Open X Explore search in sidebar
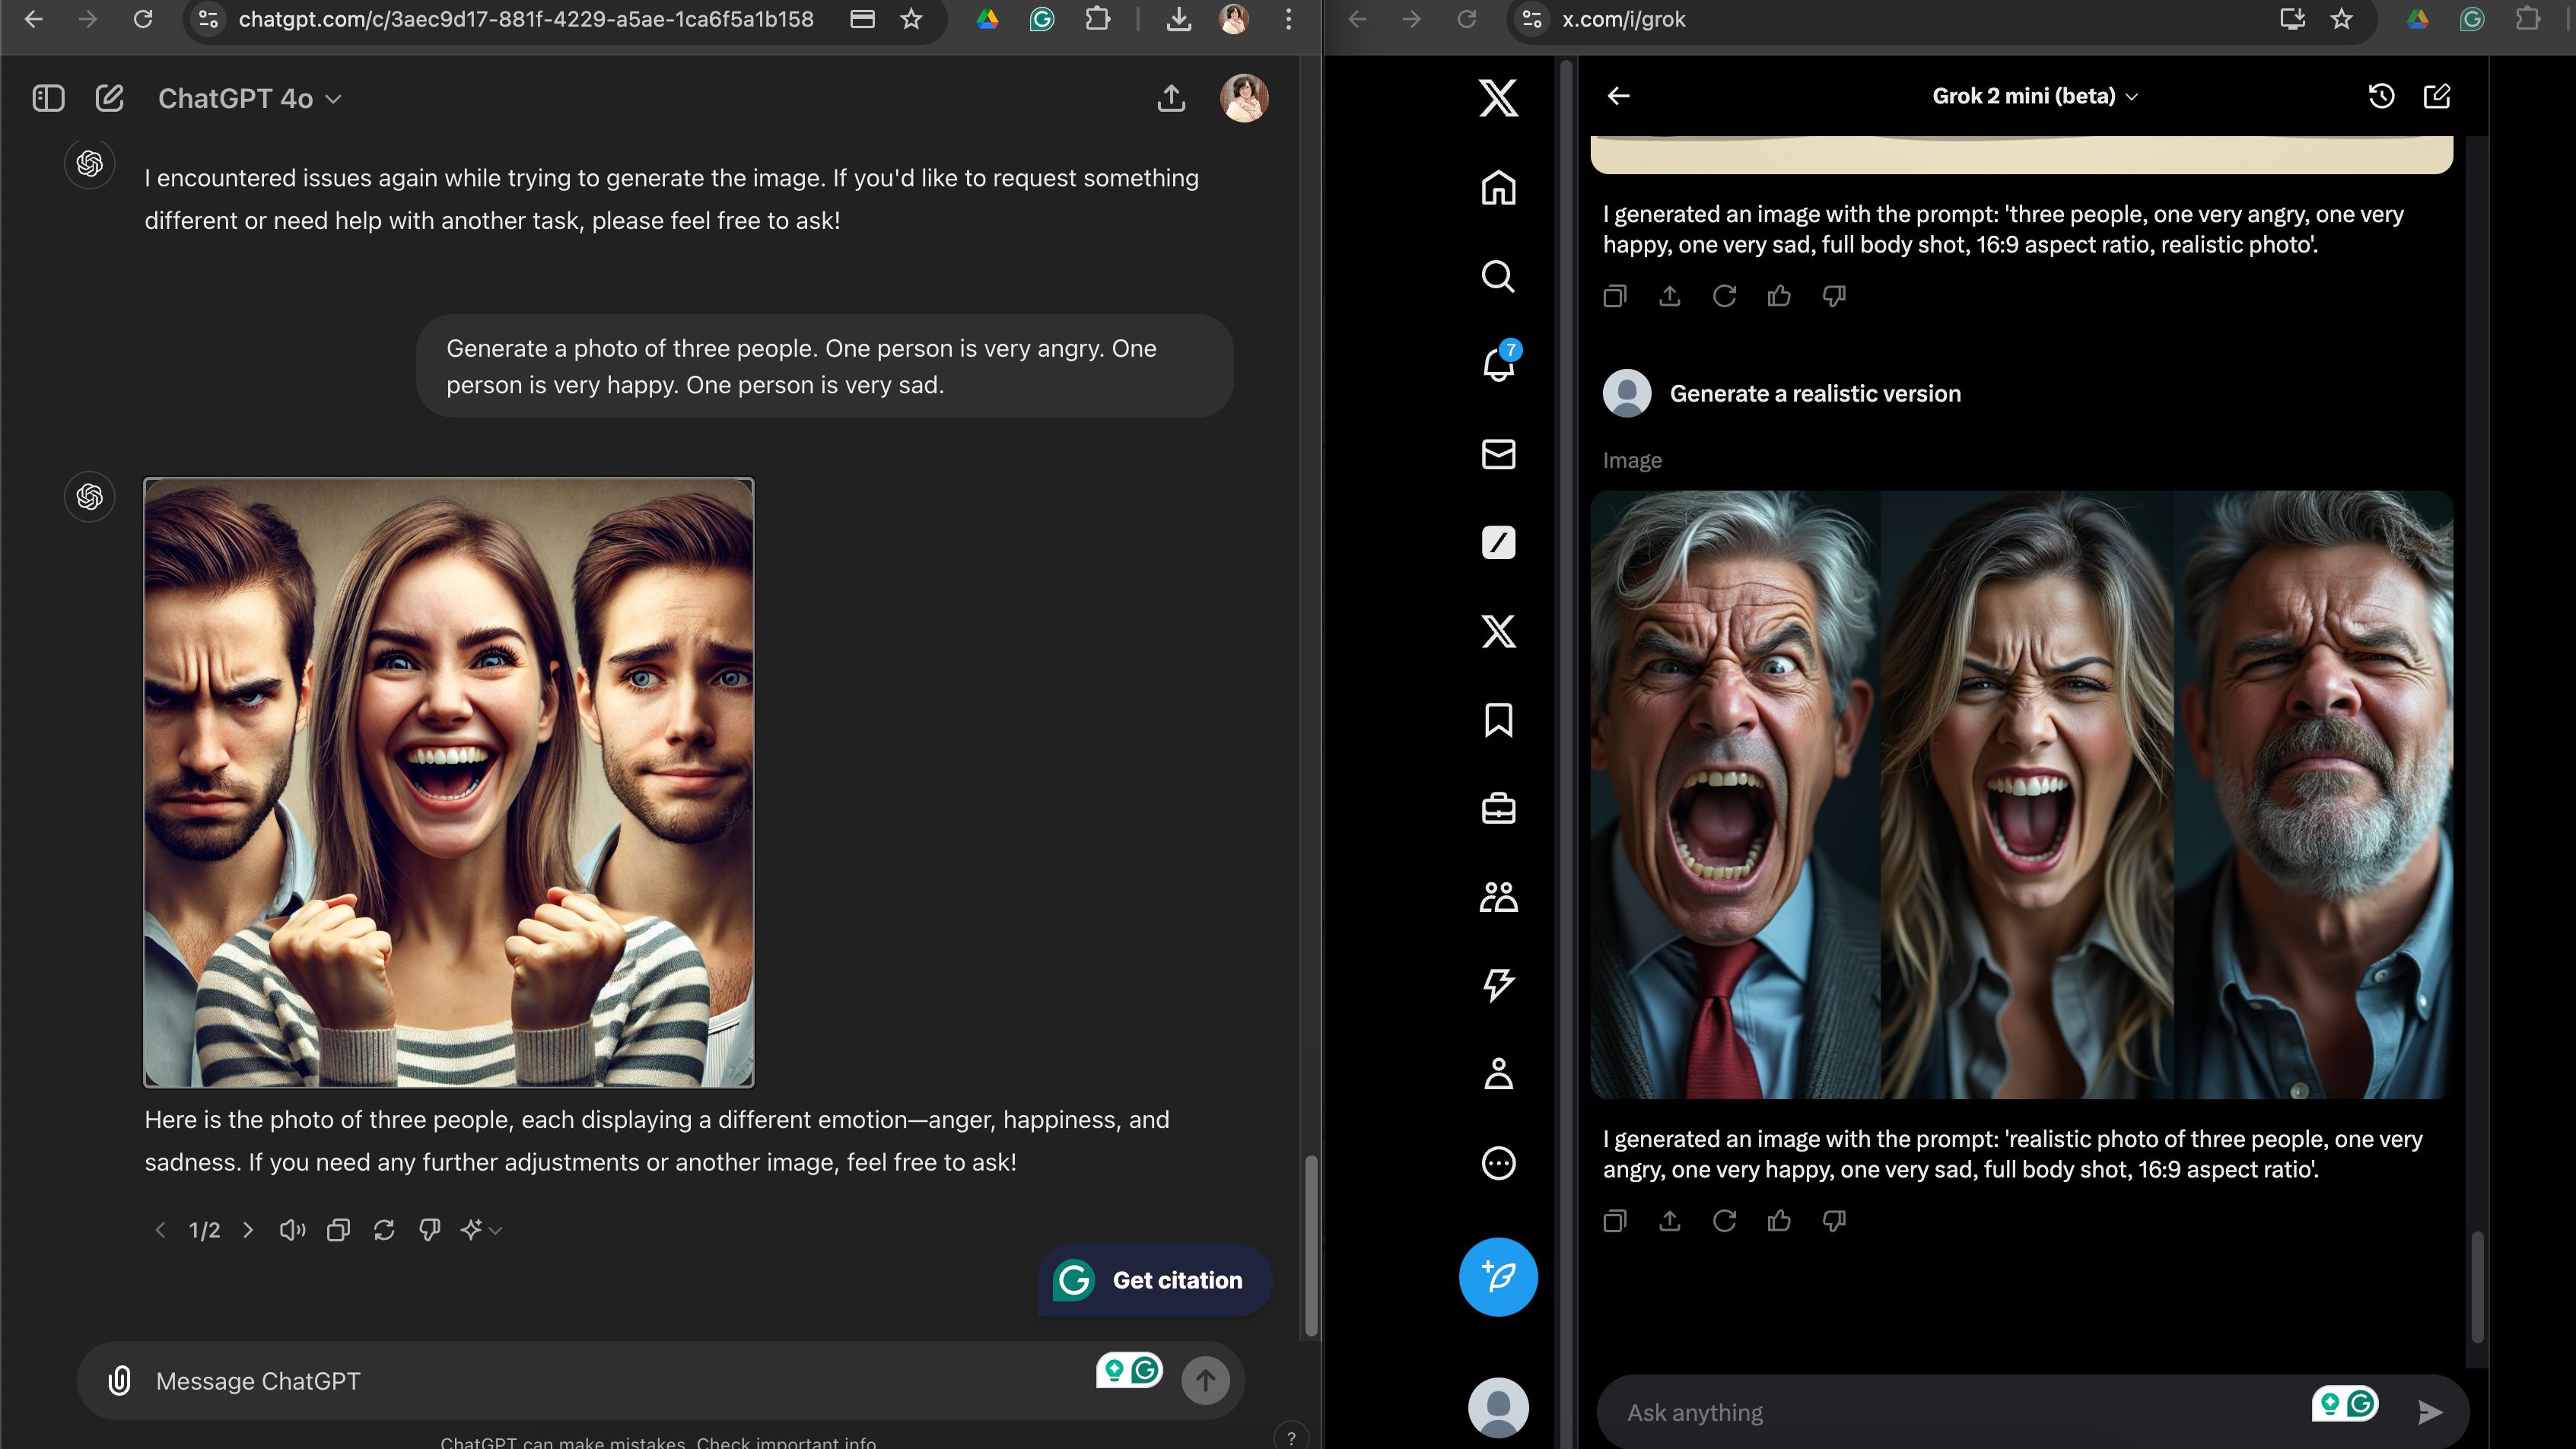 (1498, 276)
